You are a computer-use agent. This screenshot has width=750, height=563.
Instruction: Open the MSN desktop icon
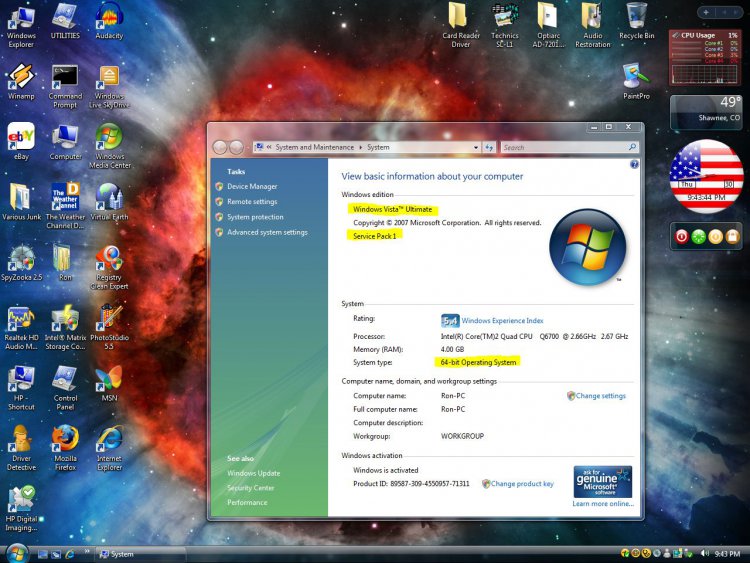coord(109,384)
